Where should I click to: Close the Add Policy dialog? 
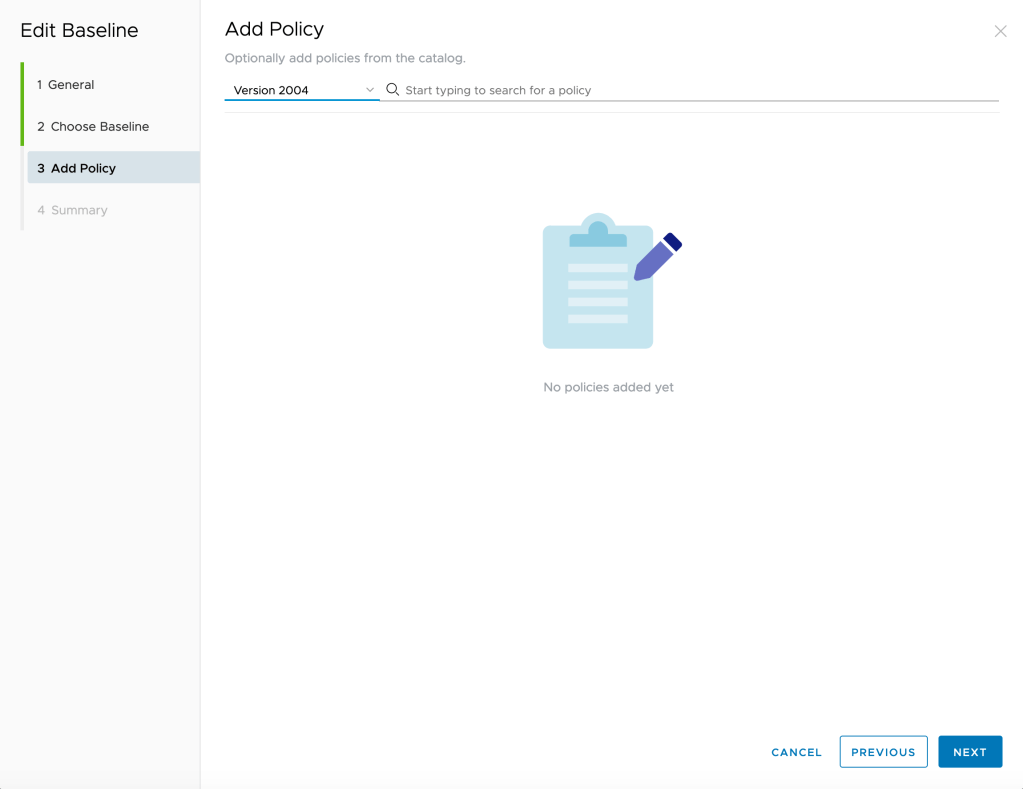tap(1000, 31)
